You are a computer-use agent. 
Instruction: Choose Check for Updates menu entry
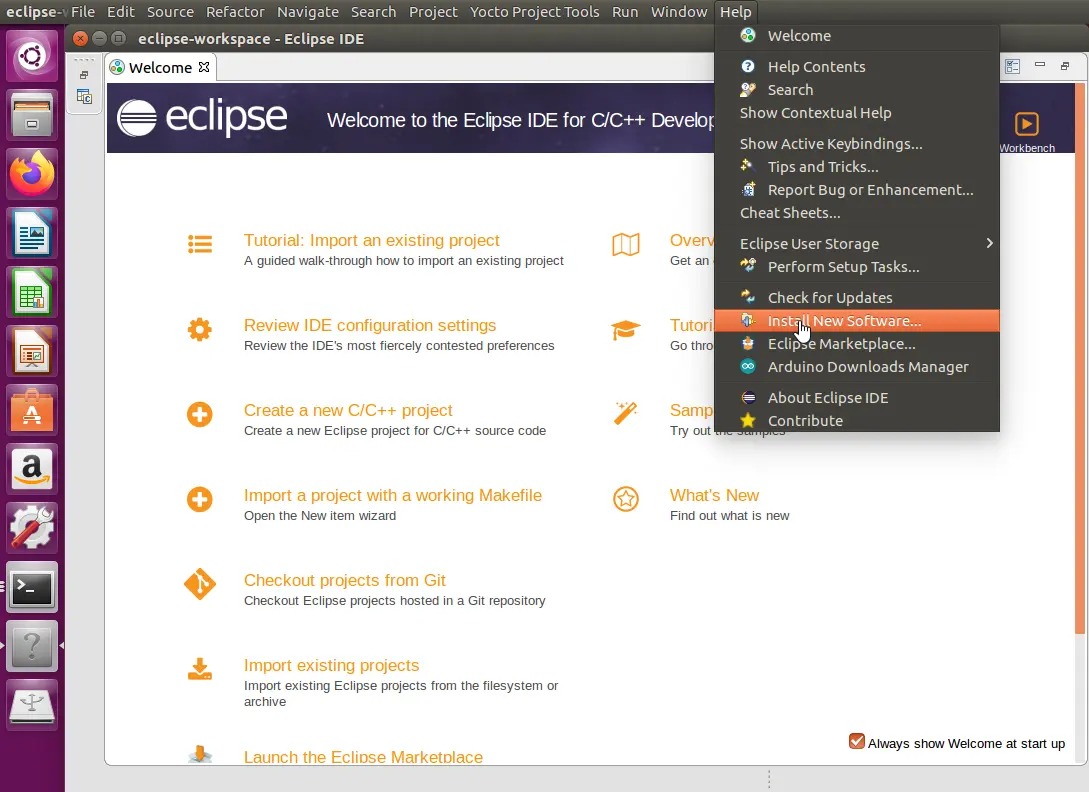click(x=830, y=298)
